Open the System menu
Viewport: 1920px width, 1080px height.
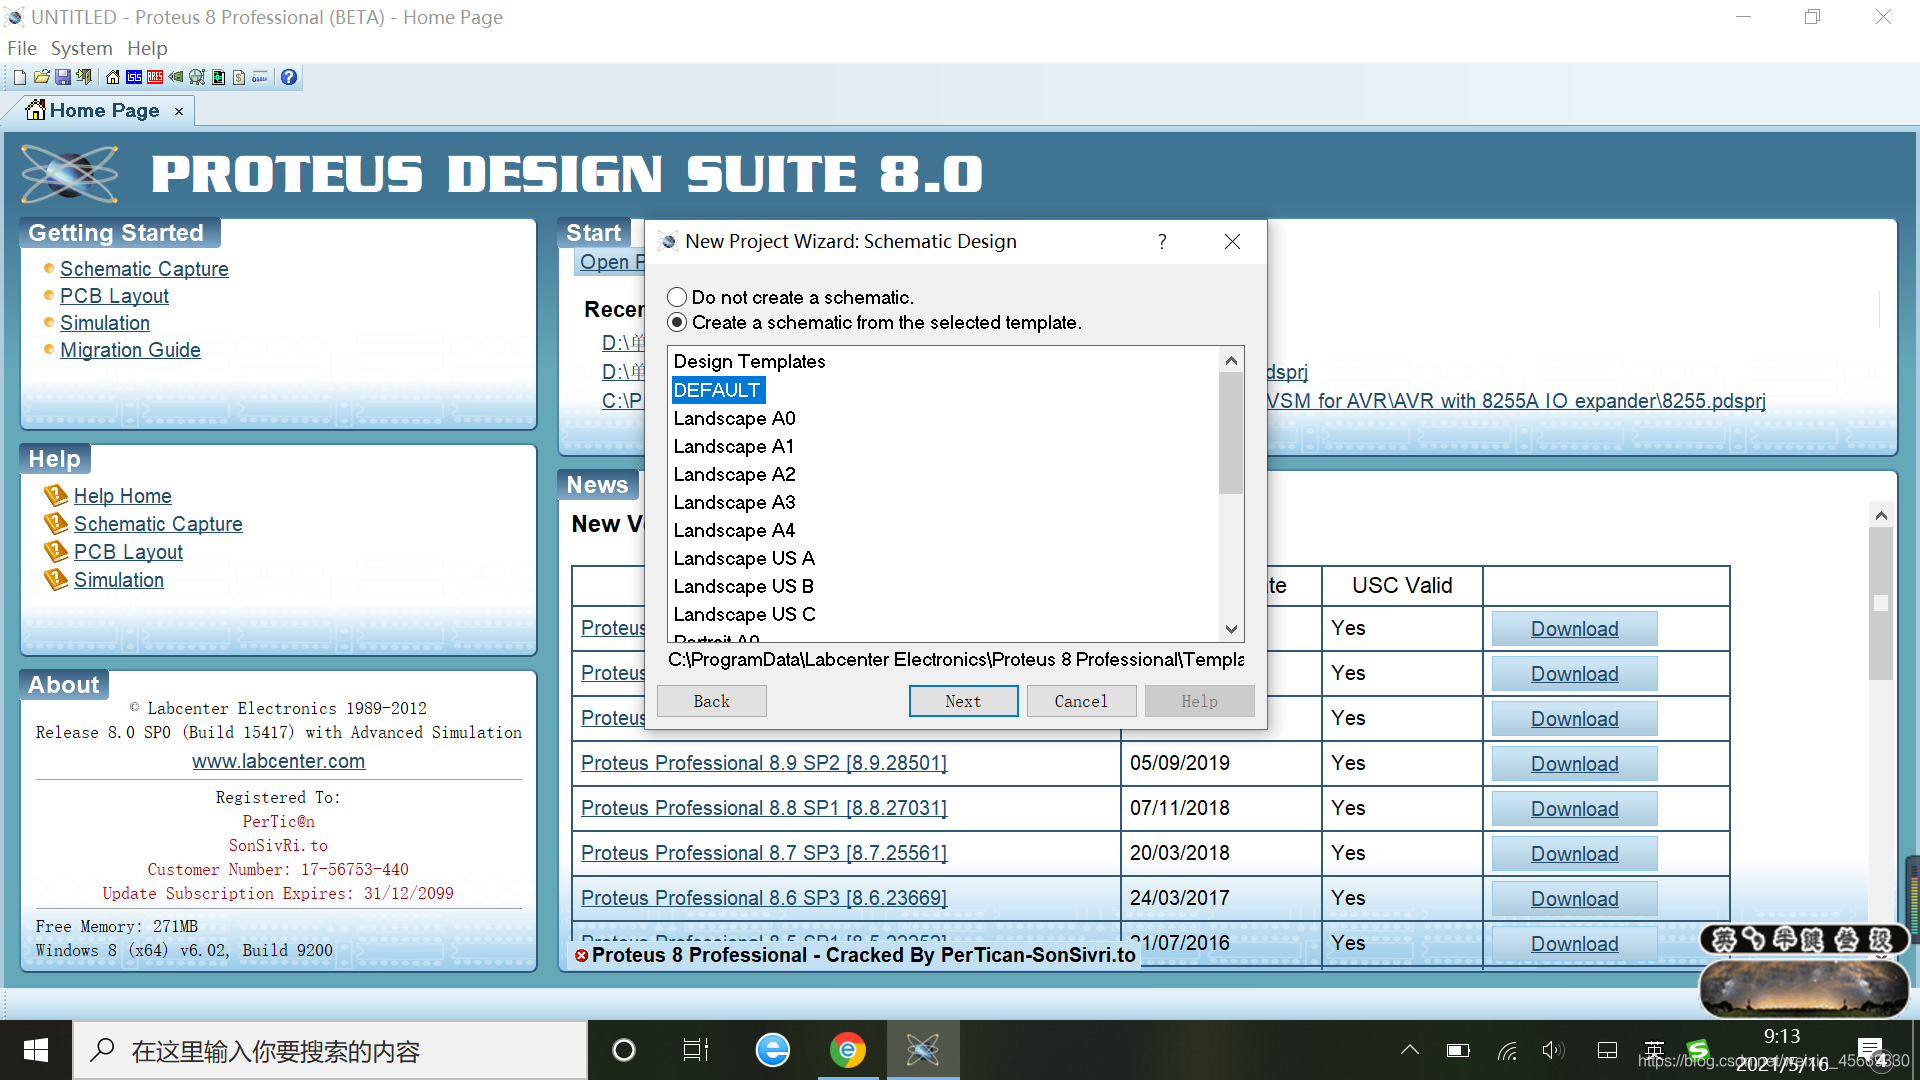click(81, 48)
